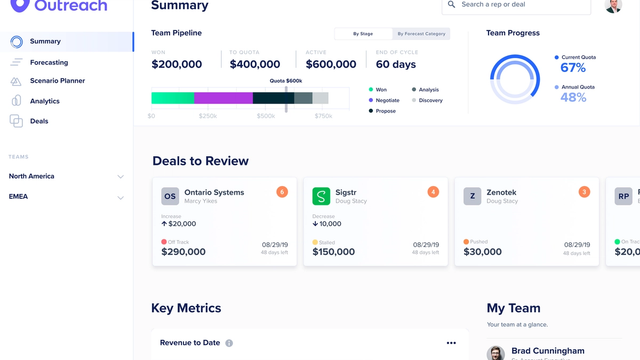
Task: Expand the EMEA team list
Action: click(66, 197)
